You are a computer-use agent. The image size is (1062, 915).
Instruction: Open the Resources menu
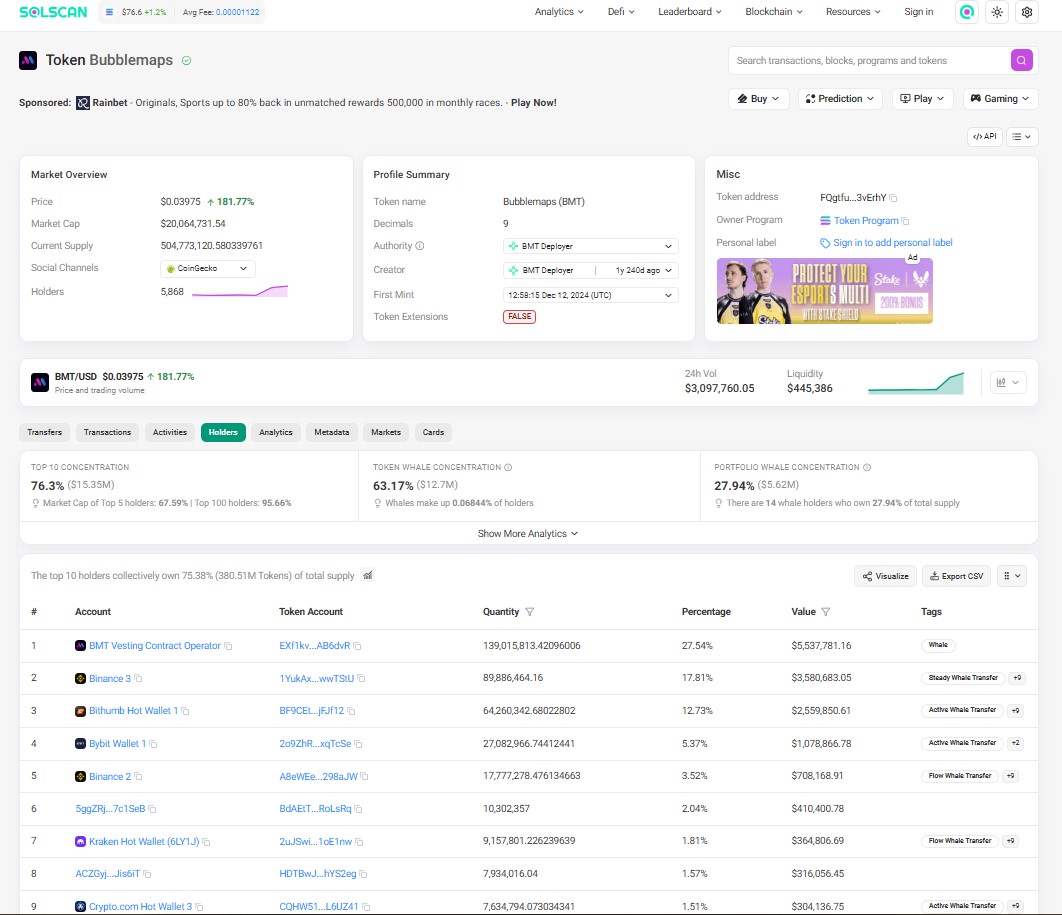(853, 12)
